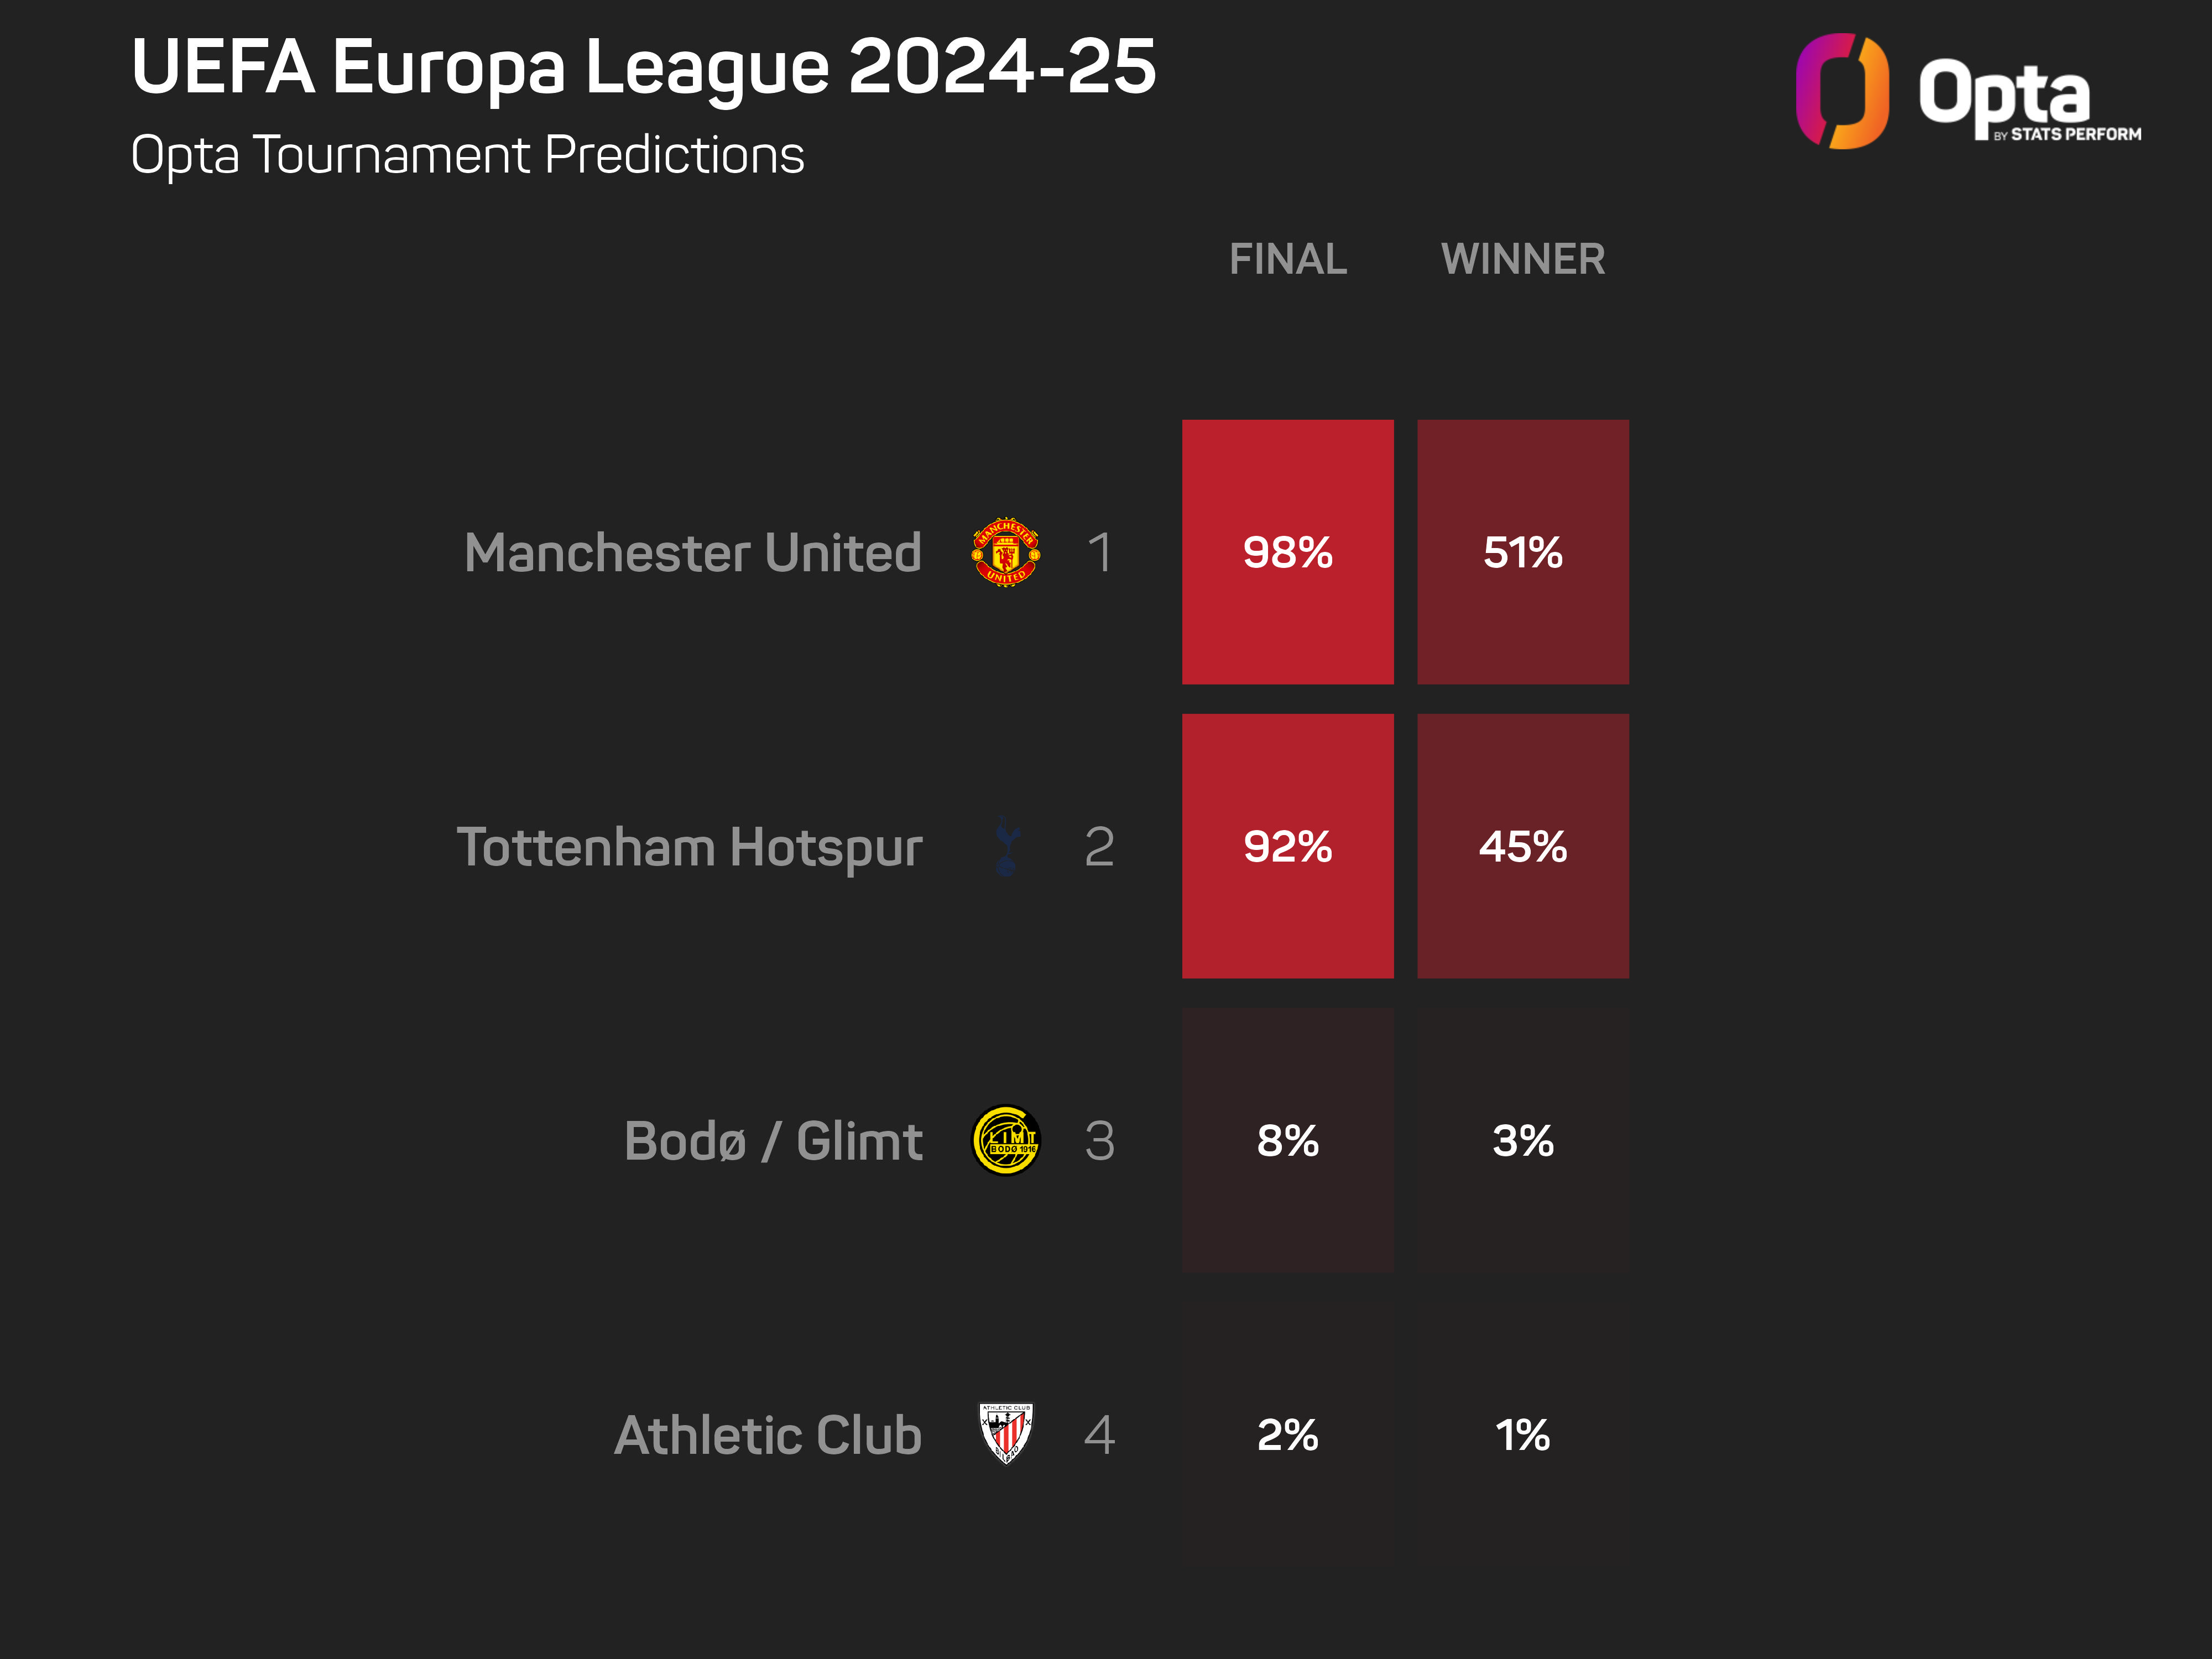Select the WINNER column header
This screenshot has width=2212, height=1659.
coord(1522,259)
